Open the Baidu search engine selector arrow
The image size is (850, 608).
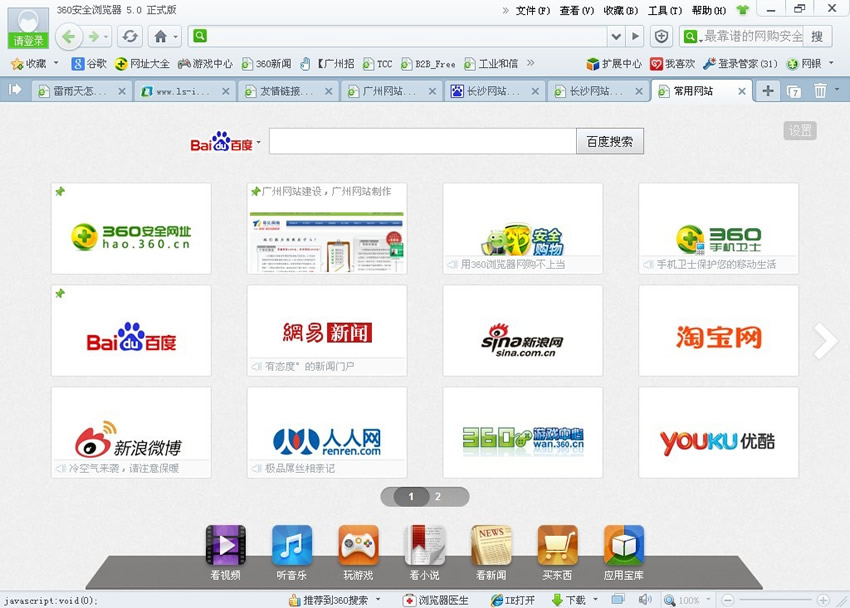tap(259, 143)
